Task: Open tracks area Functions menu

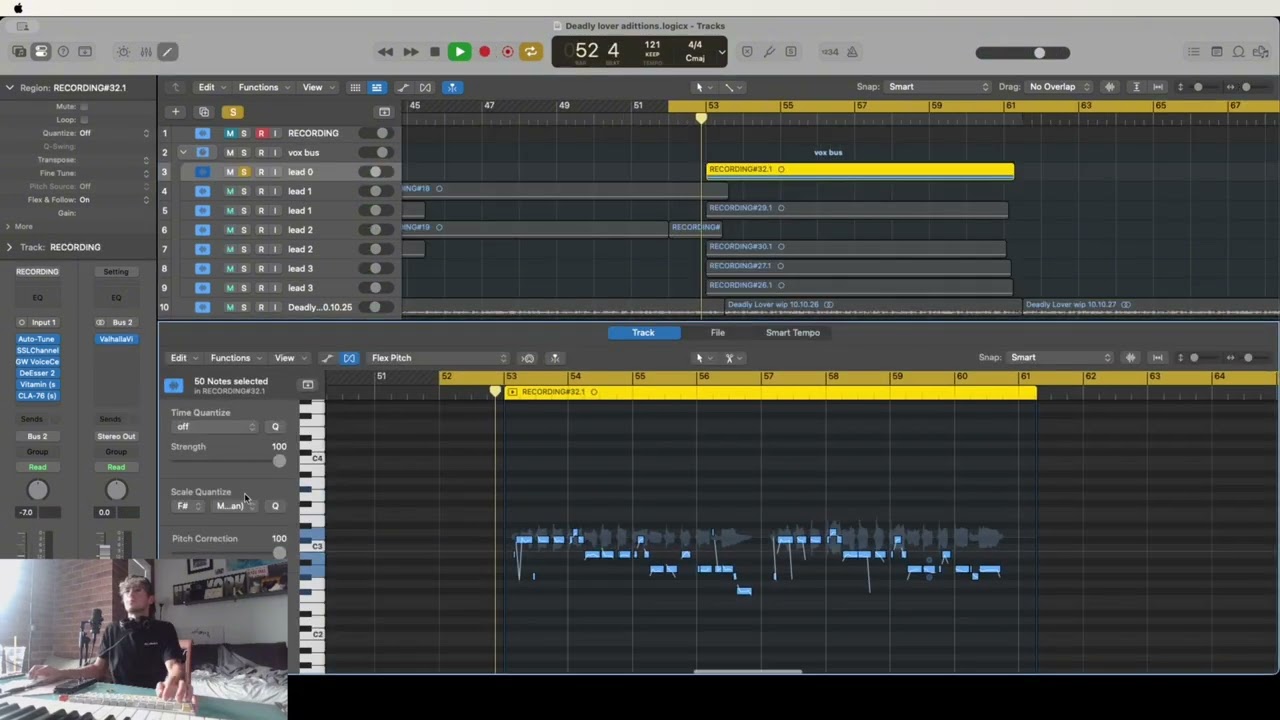Action: (261, 88)
